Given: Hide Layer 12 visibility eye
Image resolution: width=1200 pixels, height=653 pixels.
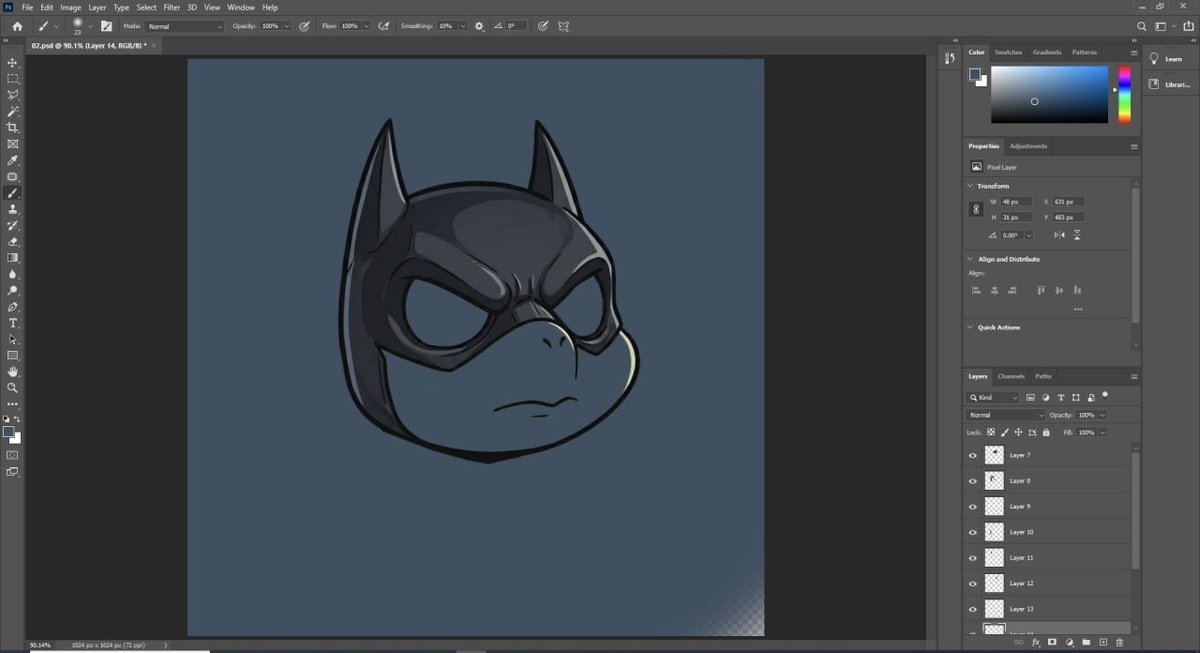Looking at the screenshot, I should coord(973,583).
